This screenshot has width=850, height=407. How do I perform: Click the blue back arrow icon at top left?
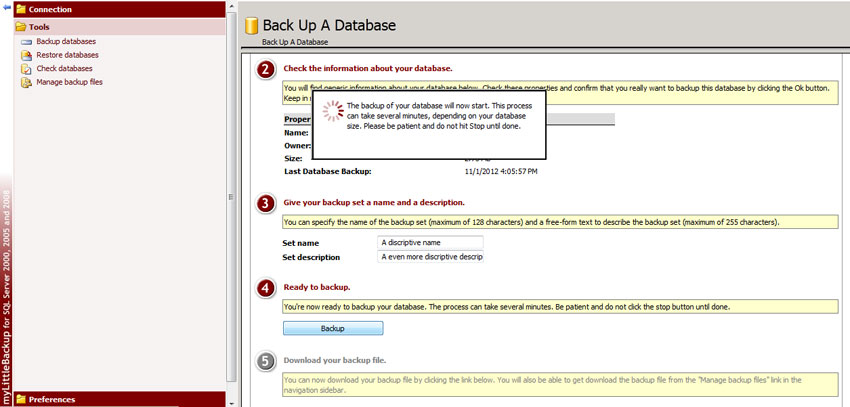tap(7, 7)
